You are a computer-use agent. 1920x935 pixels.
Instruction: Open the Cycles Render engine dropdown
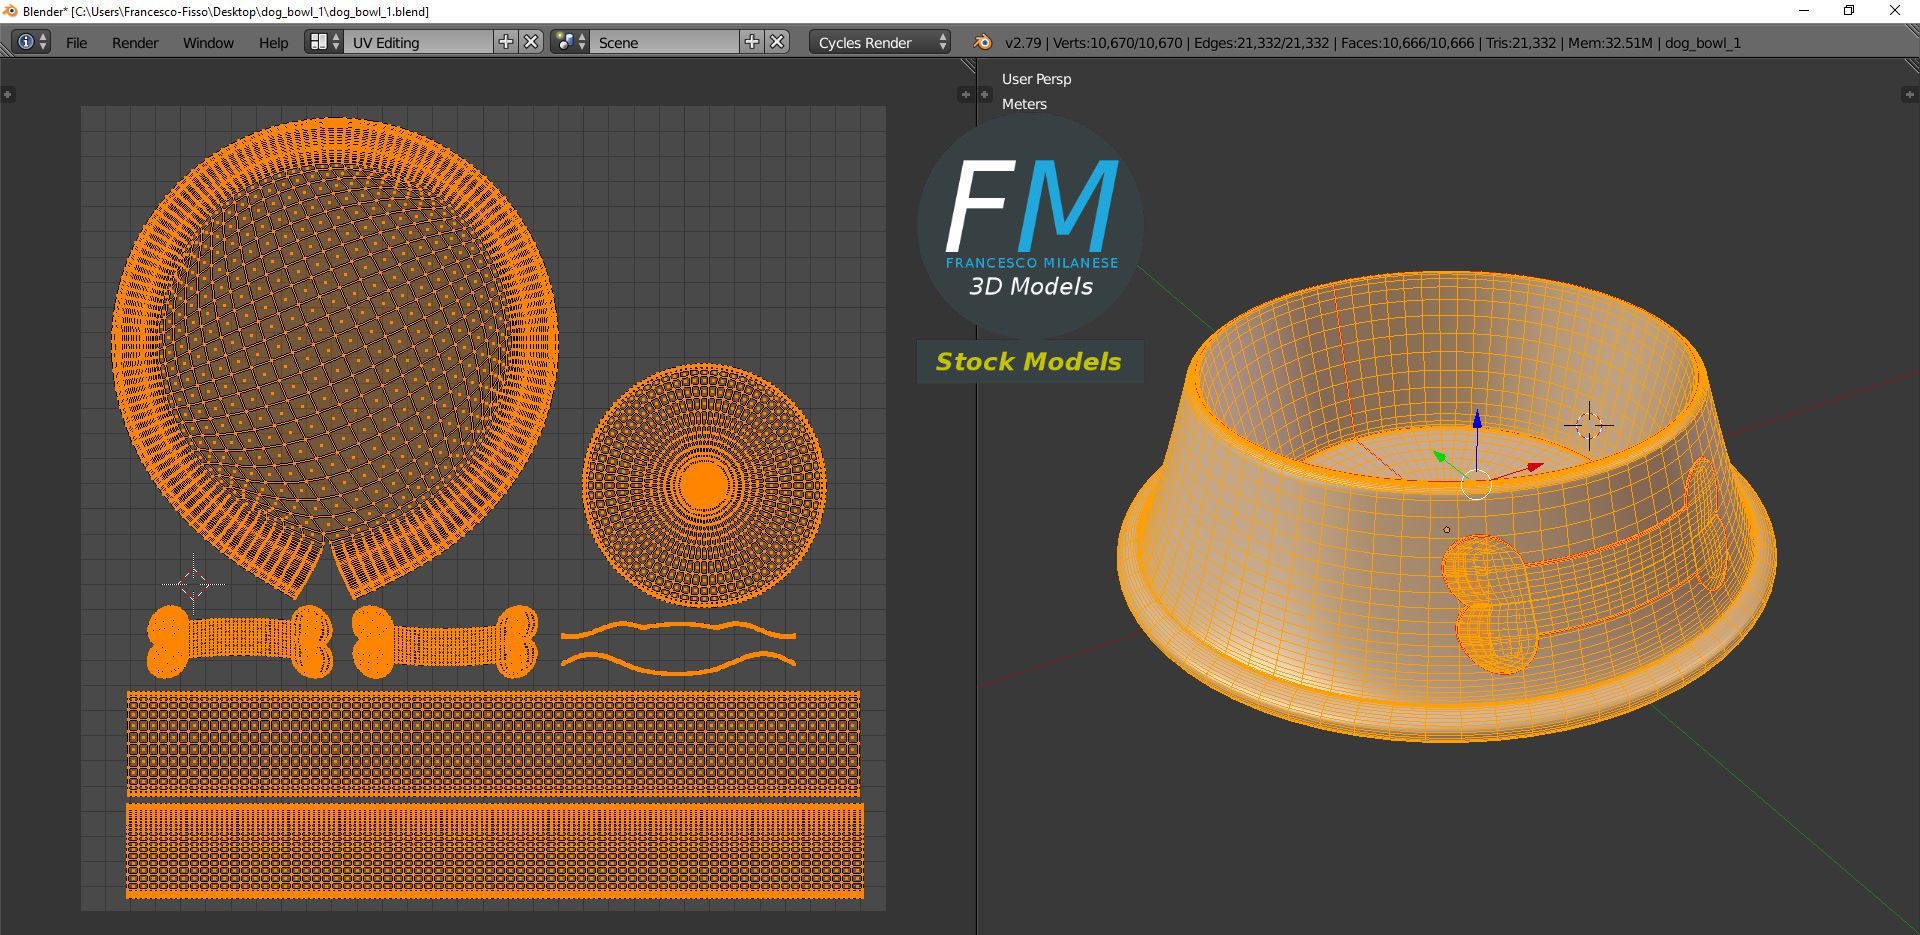[880, 42]
